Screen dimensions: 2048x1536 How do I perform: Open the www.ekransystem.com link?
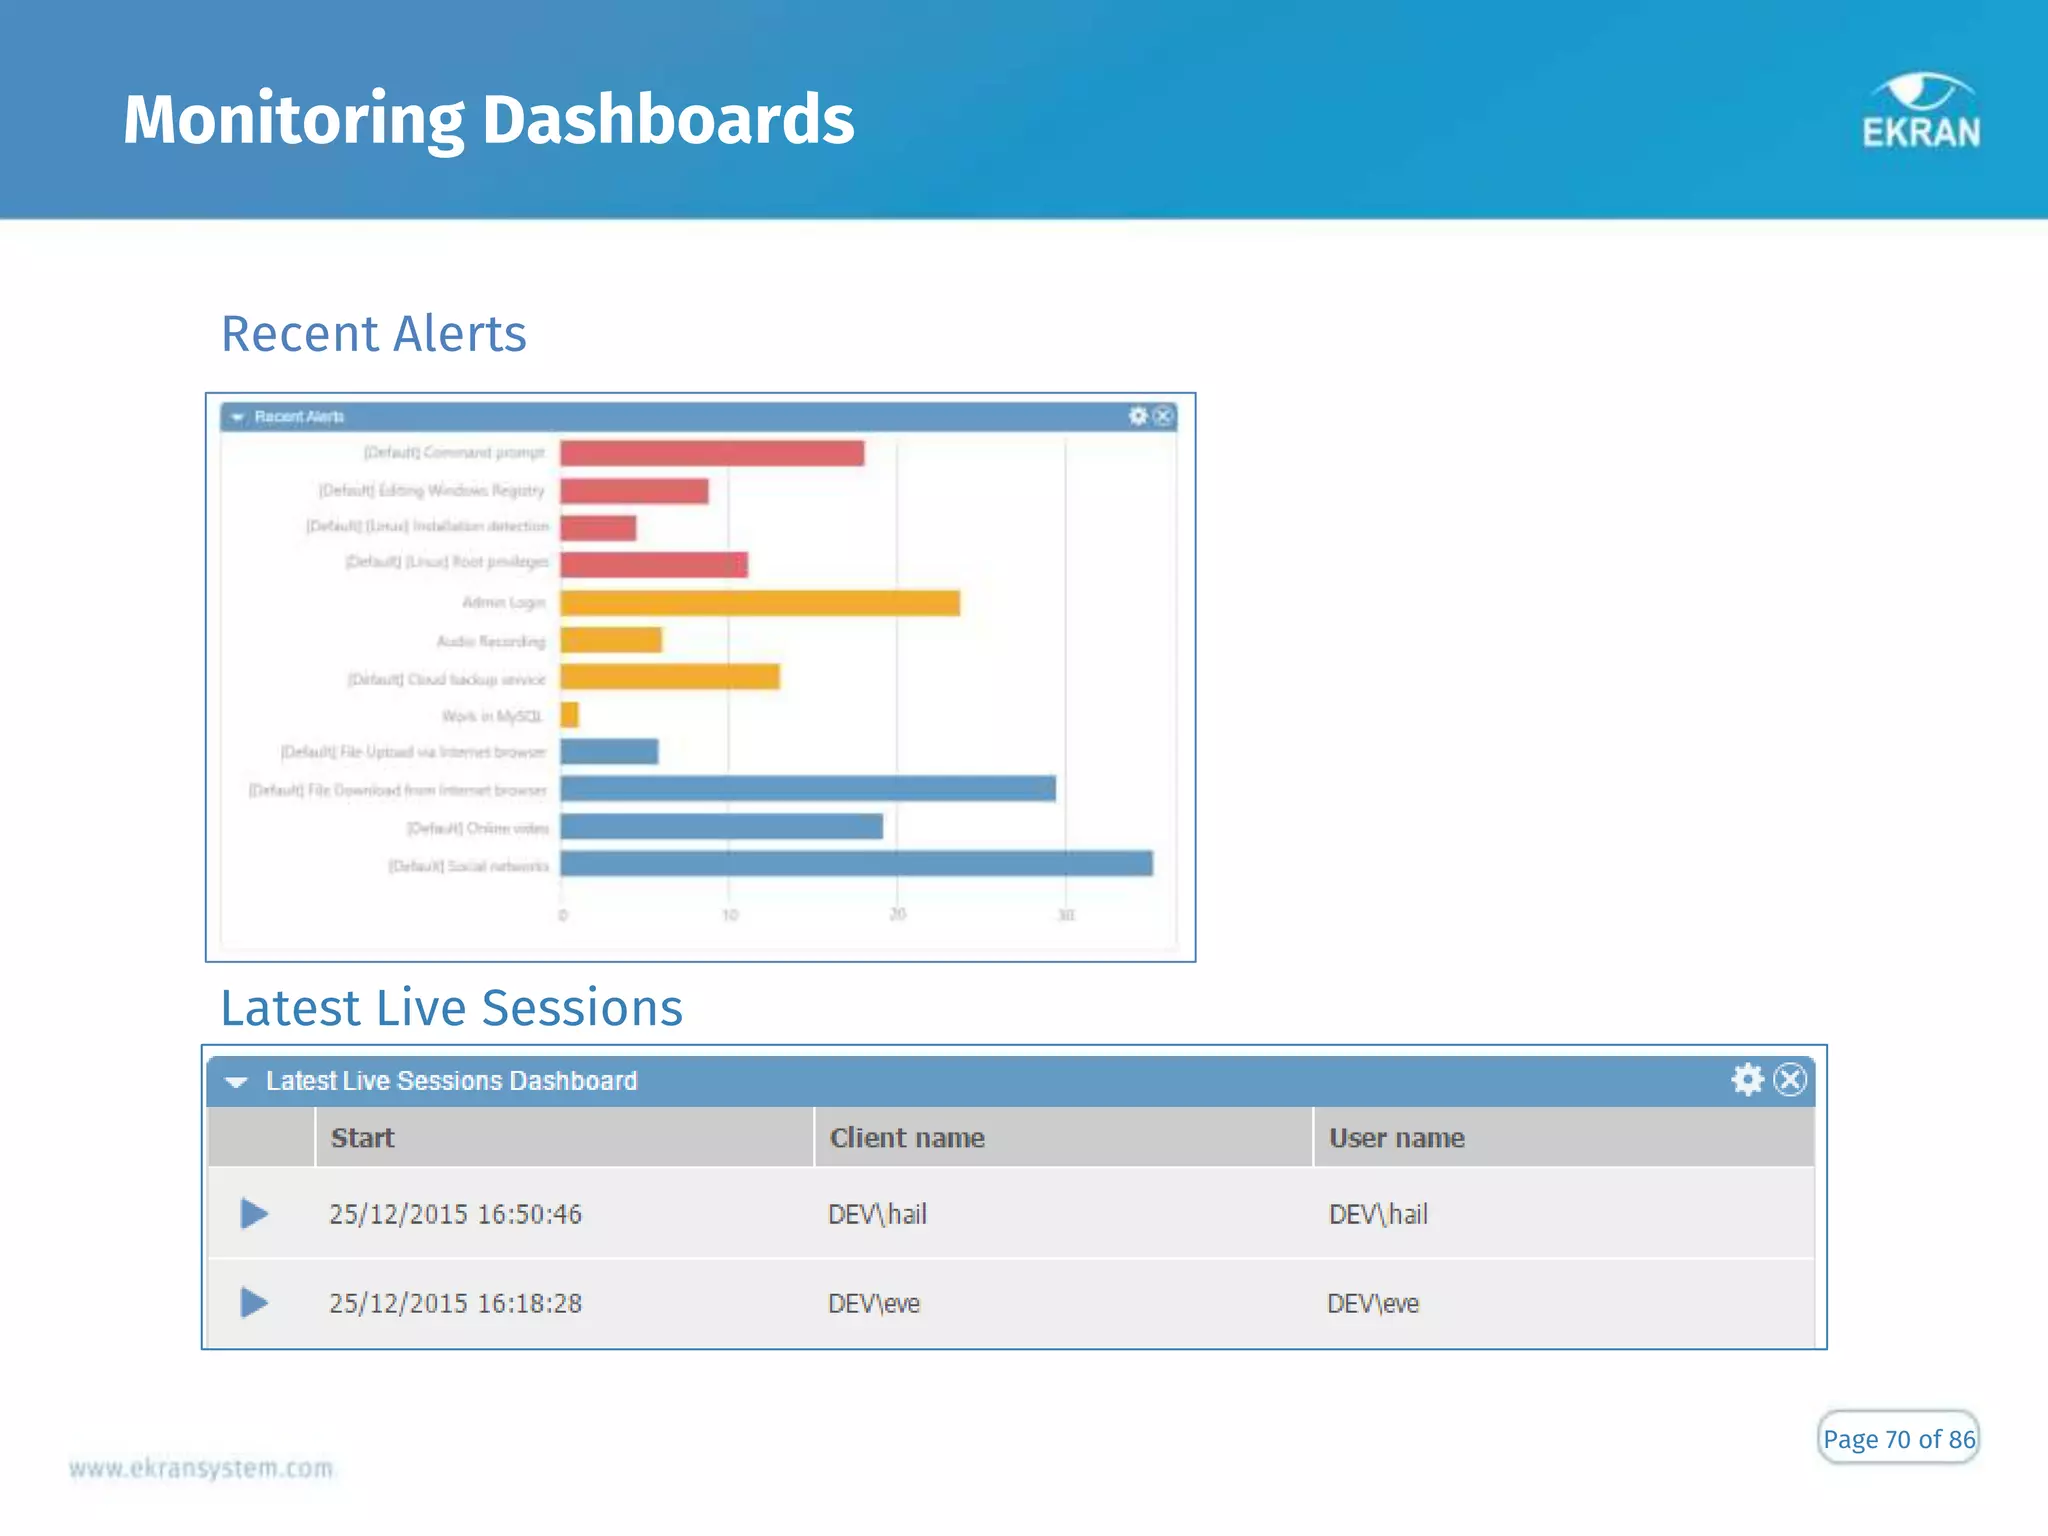201,1468
